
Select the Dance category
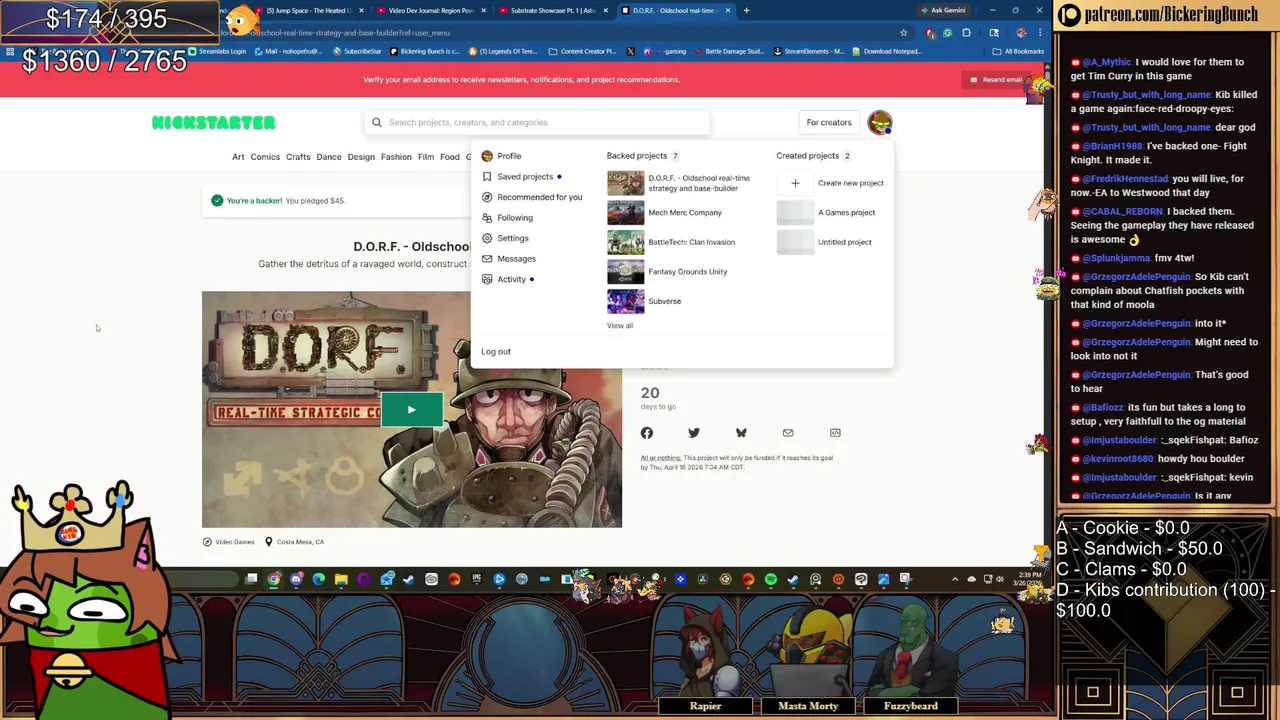click(x=329, y=157)
